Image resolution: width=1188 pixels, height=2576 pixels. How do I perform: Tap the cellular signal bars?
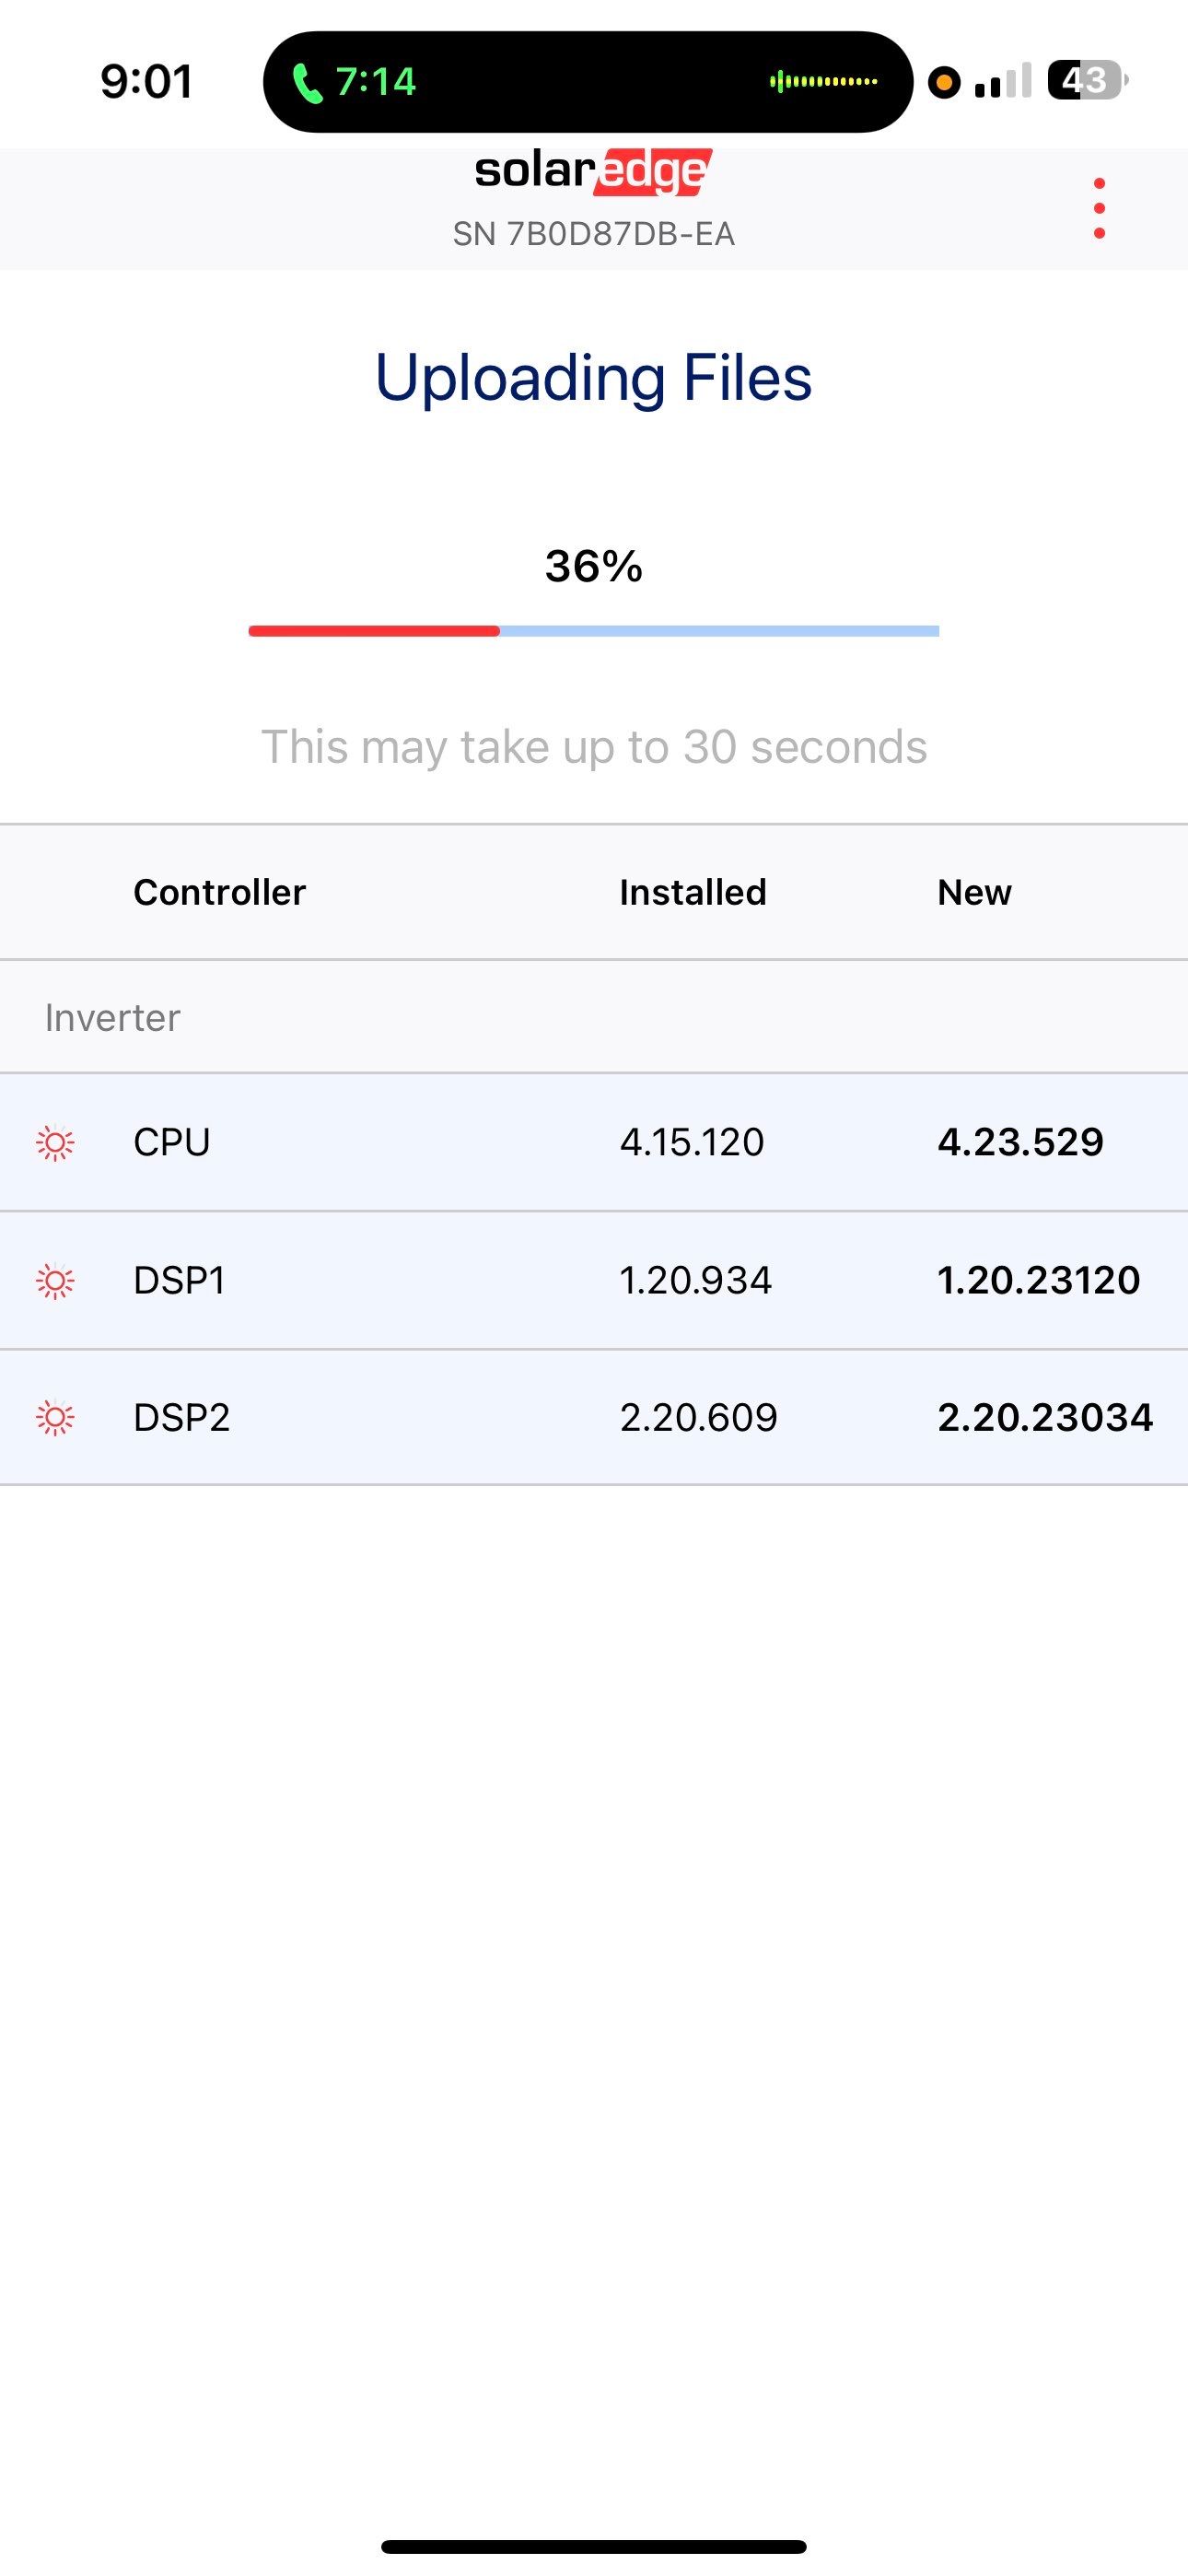[x=1002, y=81]
